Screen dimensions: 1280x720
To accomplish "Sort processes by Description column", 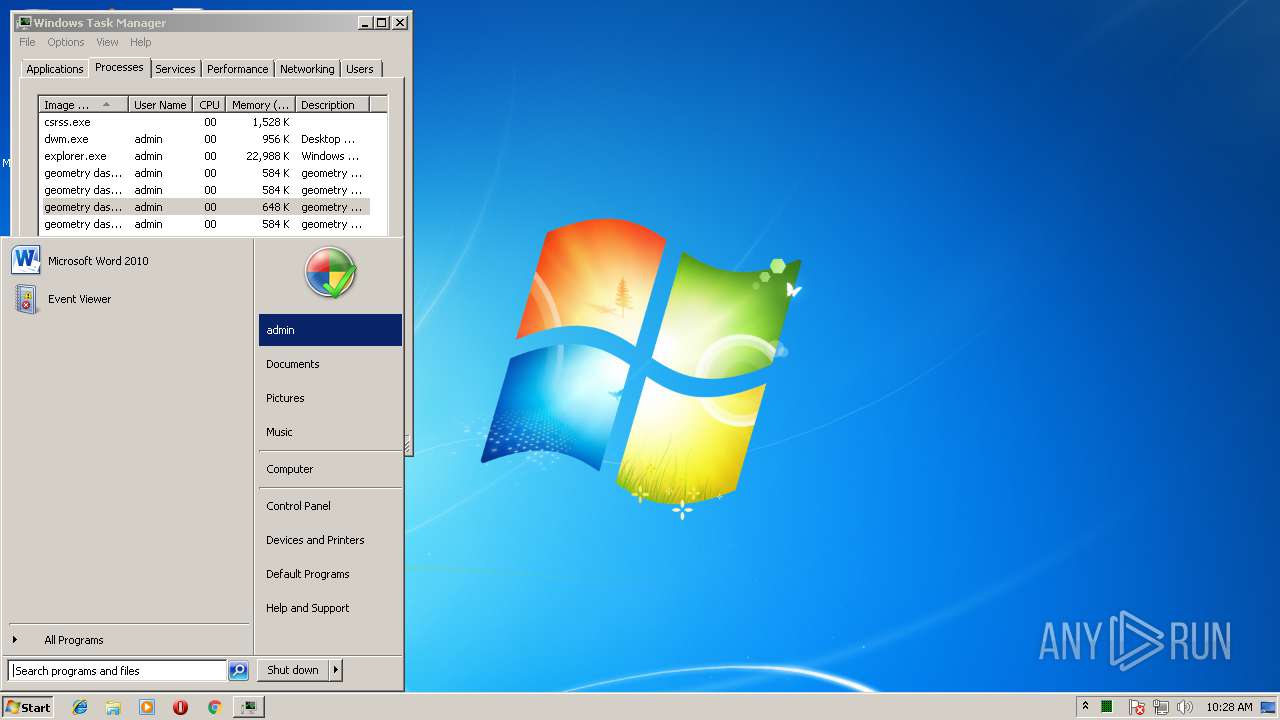I will tap(333, 105).
